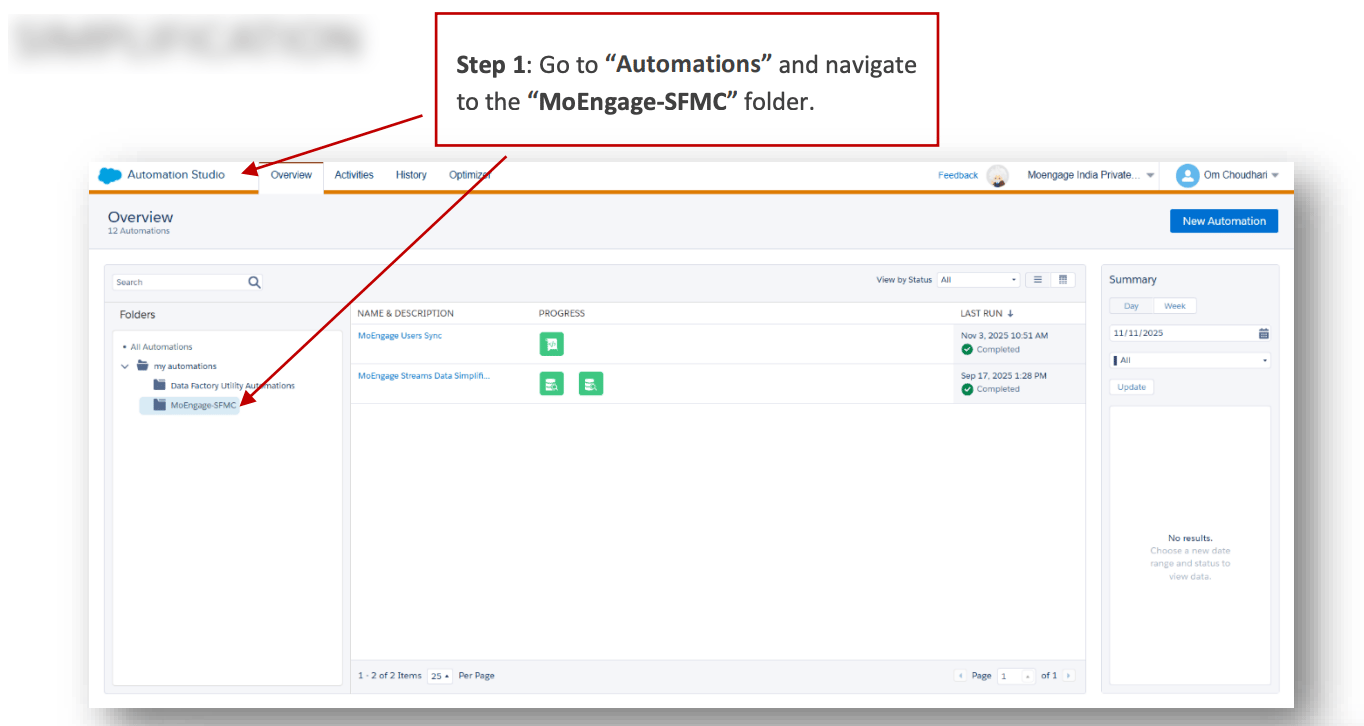
Task: Click Completed status icon for Nov 3 run
Action: coord(967,349)
